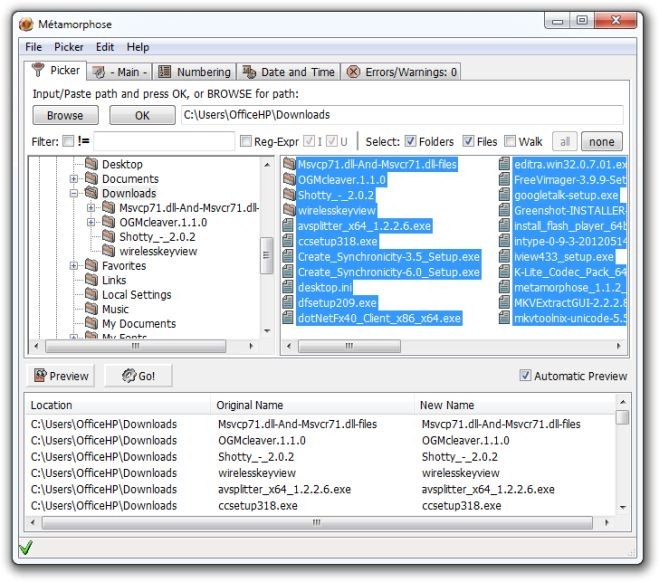Screen dimensions: 660x582
Task: Toggle the Automatic Preview checkbox
Action: pyautogui.click(x=525, y=376)
